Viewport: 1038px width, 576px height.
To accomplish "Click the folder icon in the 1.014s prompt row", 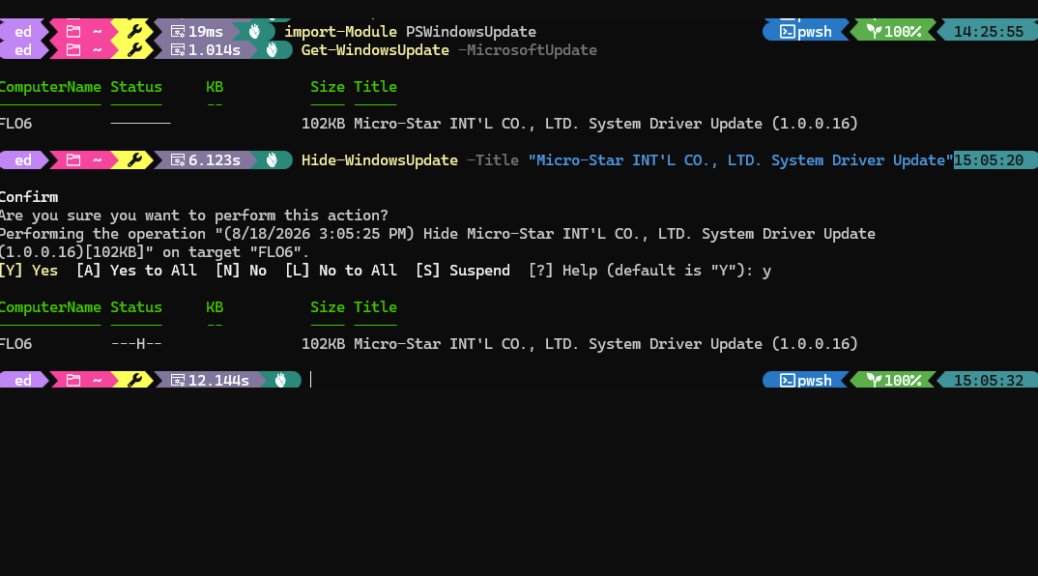I will pos(73,50).
